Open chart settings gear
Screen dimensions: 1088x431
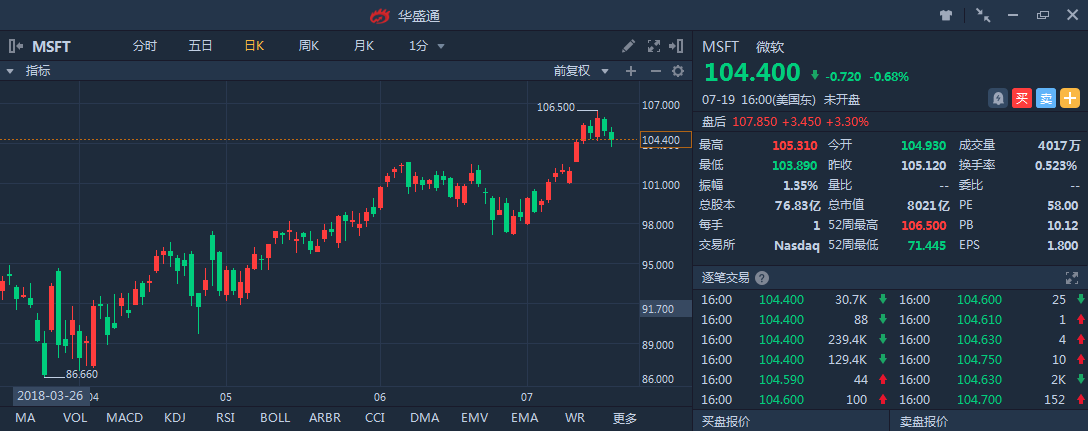tap(677, 71)
